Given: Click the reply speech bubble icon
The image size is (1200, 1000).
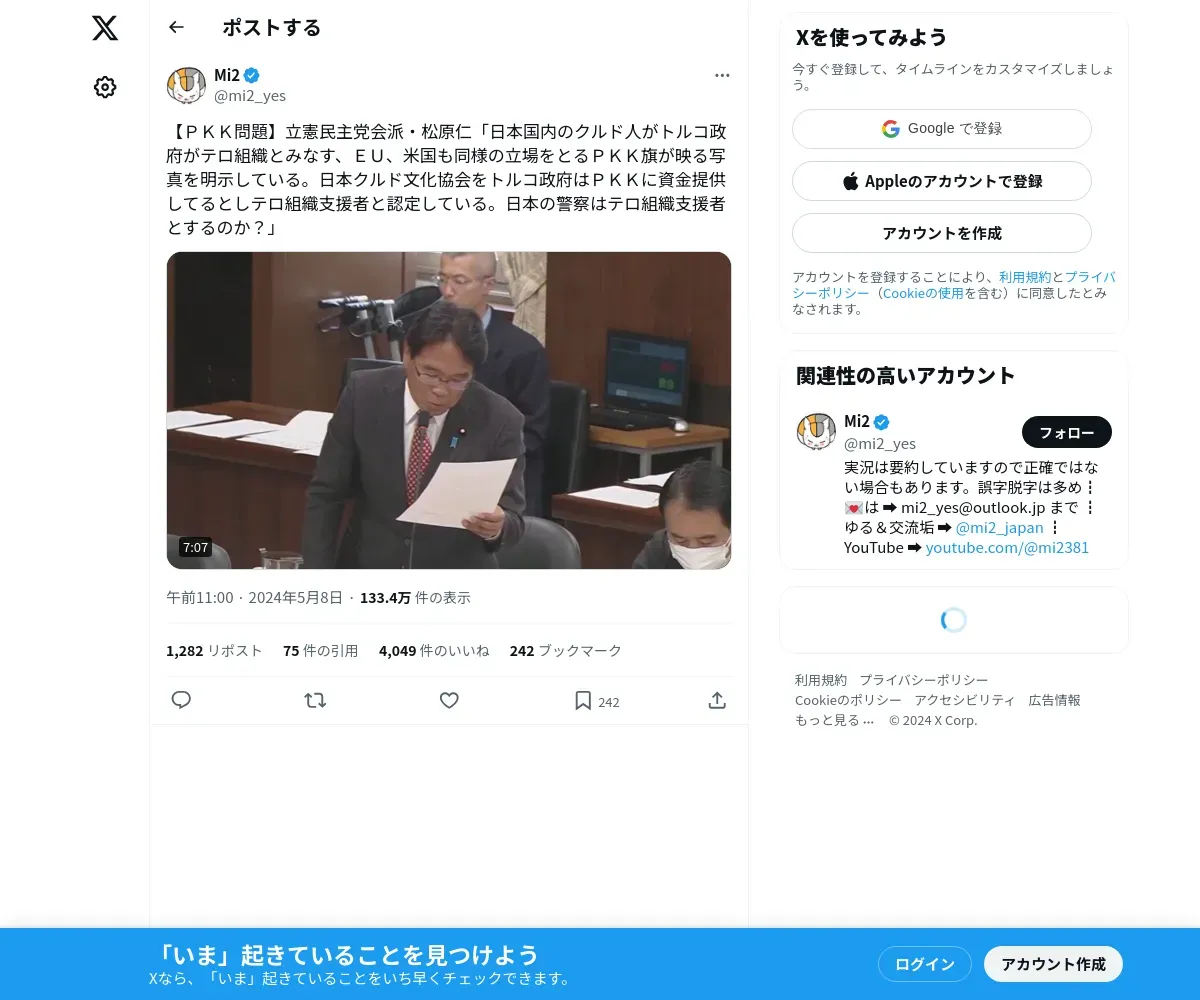Looking at the screenshot, I should [181, 700].
